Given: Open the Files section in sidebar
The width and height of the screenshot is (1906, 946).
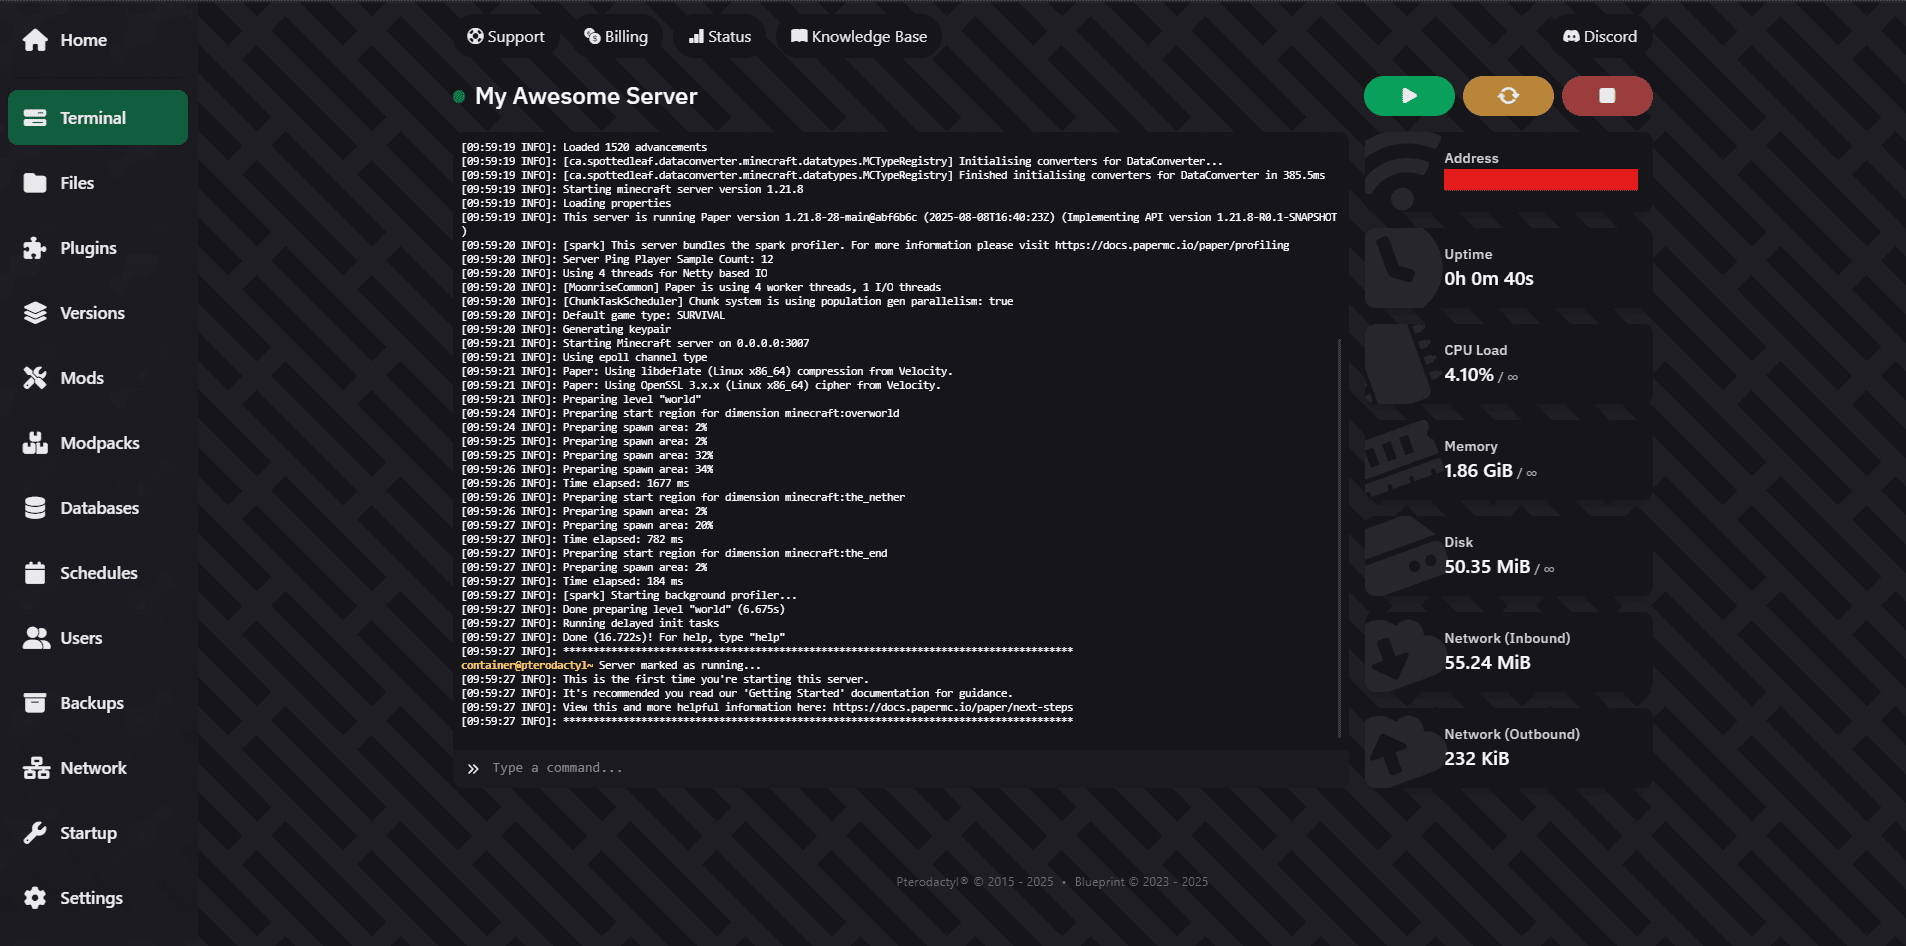Looking at the screenshot, I should point(77,183).
